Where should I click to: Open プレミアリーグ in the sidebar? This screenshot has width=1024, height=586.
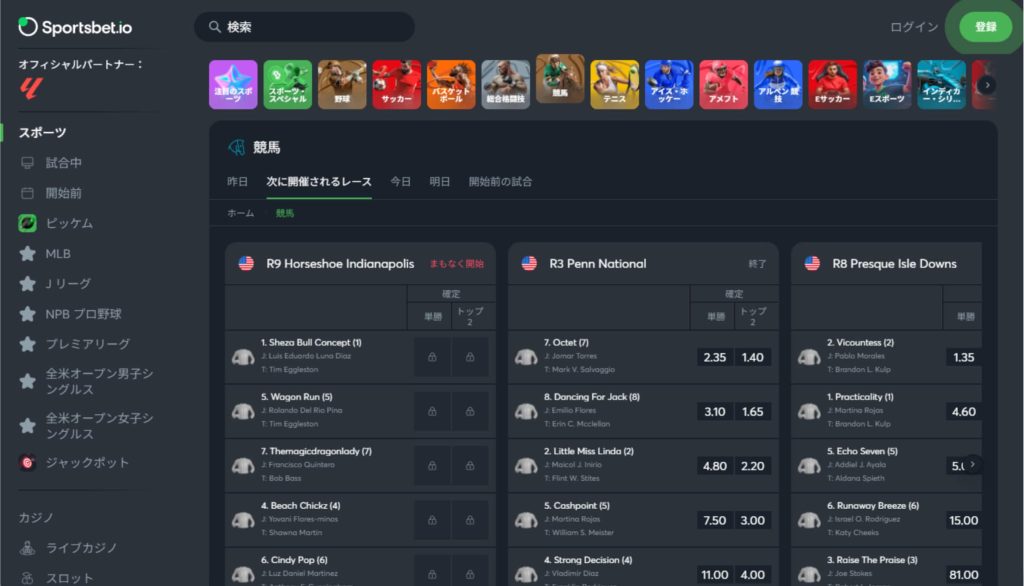tap(87, 344)
